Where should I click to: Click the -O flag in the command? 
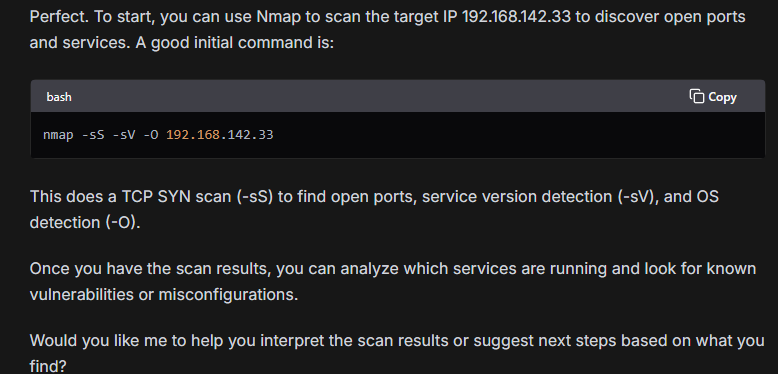click(x=150, y=135)
